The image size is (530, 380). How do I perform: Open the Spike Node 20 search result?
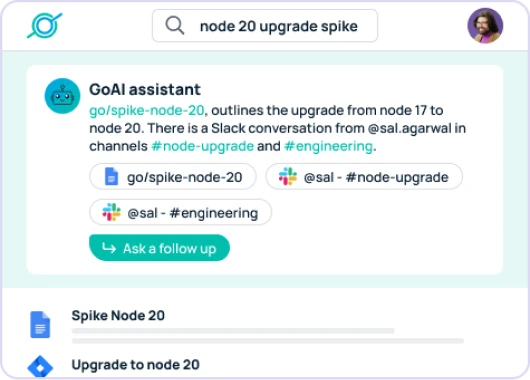[118, 315]
